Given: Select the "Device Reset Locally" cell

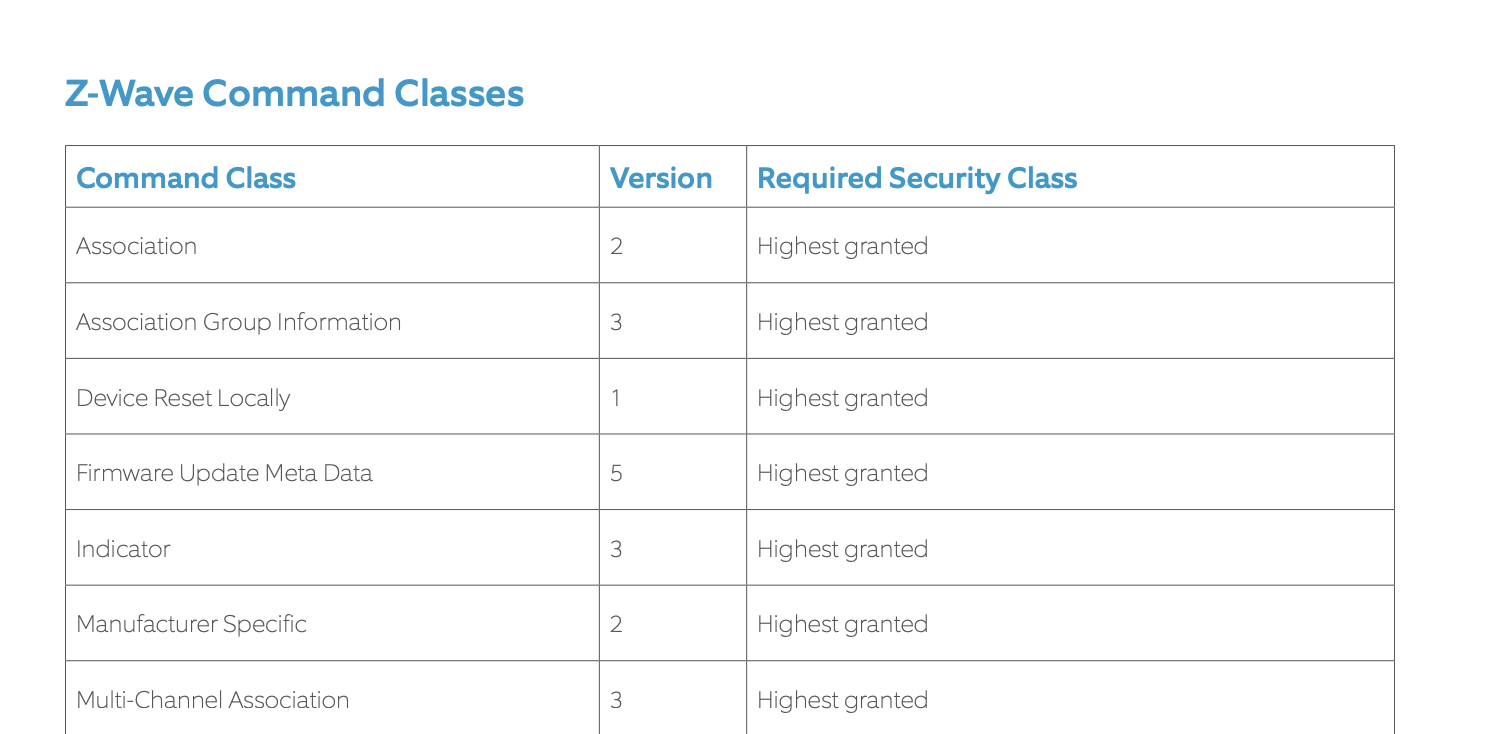Looking at the screenshot, I should [183, 398].
